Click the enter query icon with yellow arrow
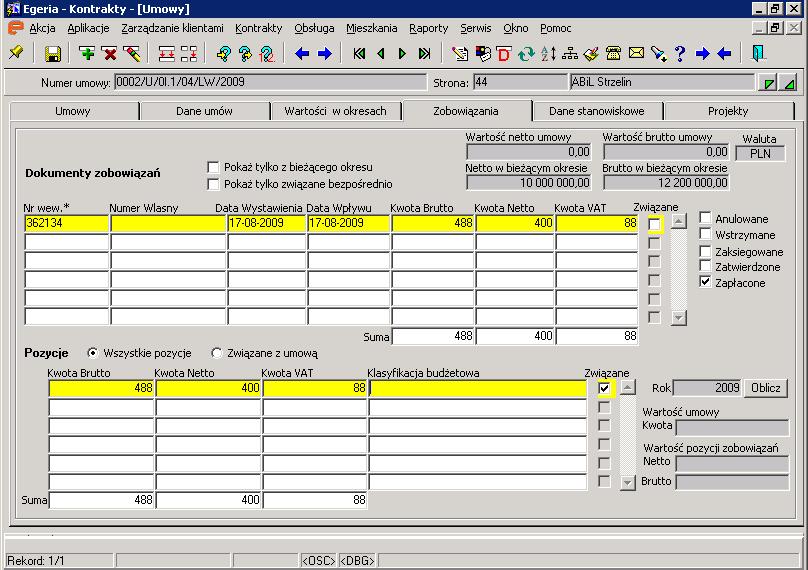This screenshot has height=570, width=808. click(224, 54)
